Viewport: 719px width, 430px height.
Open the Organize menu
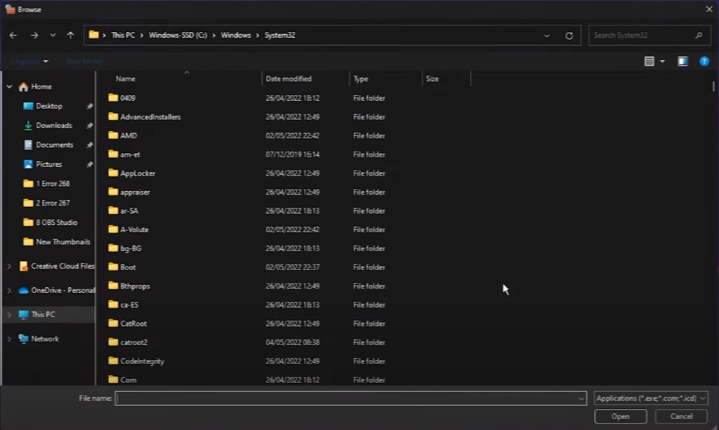pyautogui.click(x=30, y=61)
